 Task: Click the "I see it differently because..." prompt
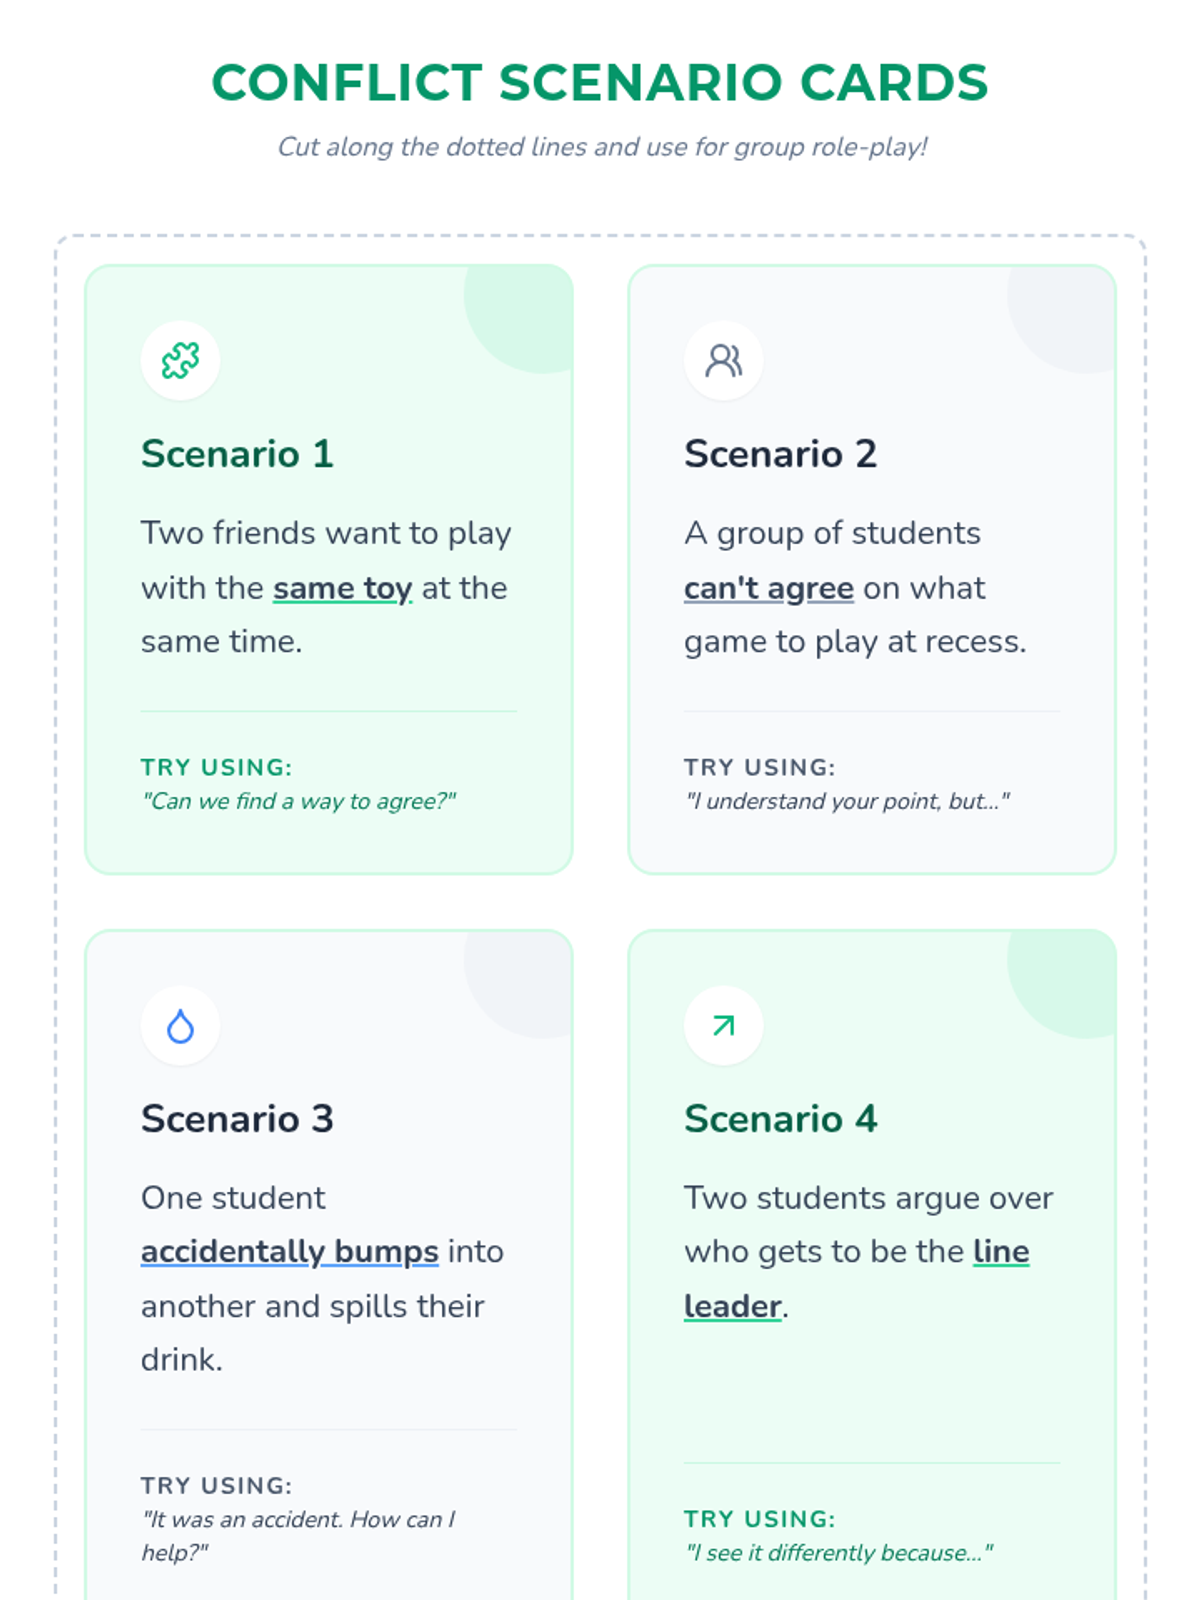click(839, 1553)
